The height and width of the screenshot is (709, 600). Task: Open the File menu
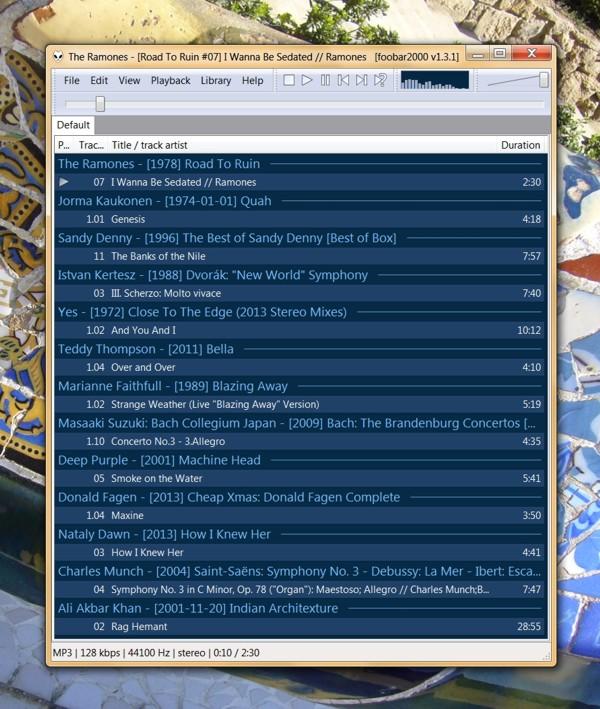click(71, 80)
